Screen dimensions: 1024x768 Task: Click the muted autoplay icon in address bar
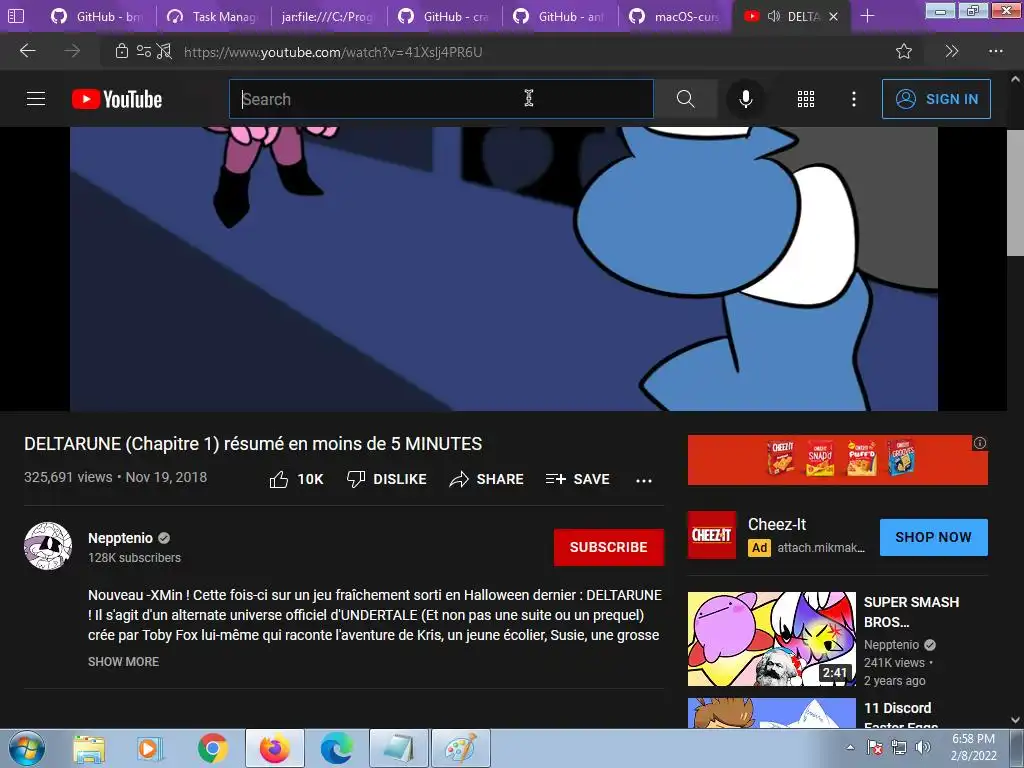pos(165,51)
